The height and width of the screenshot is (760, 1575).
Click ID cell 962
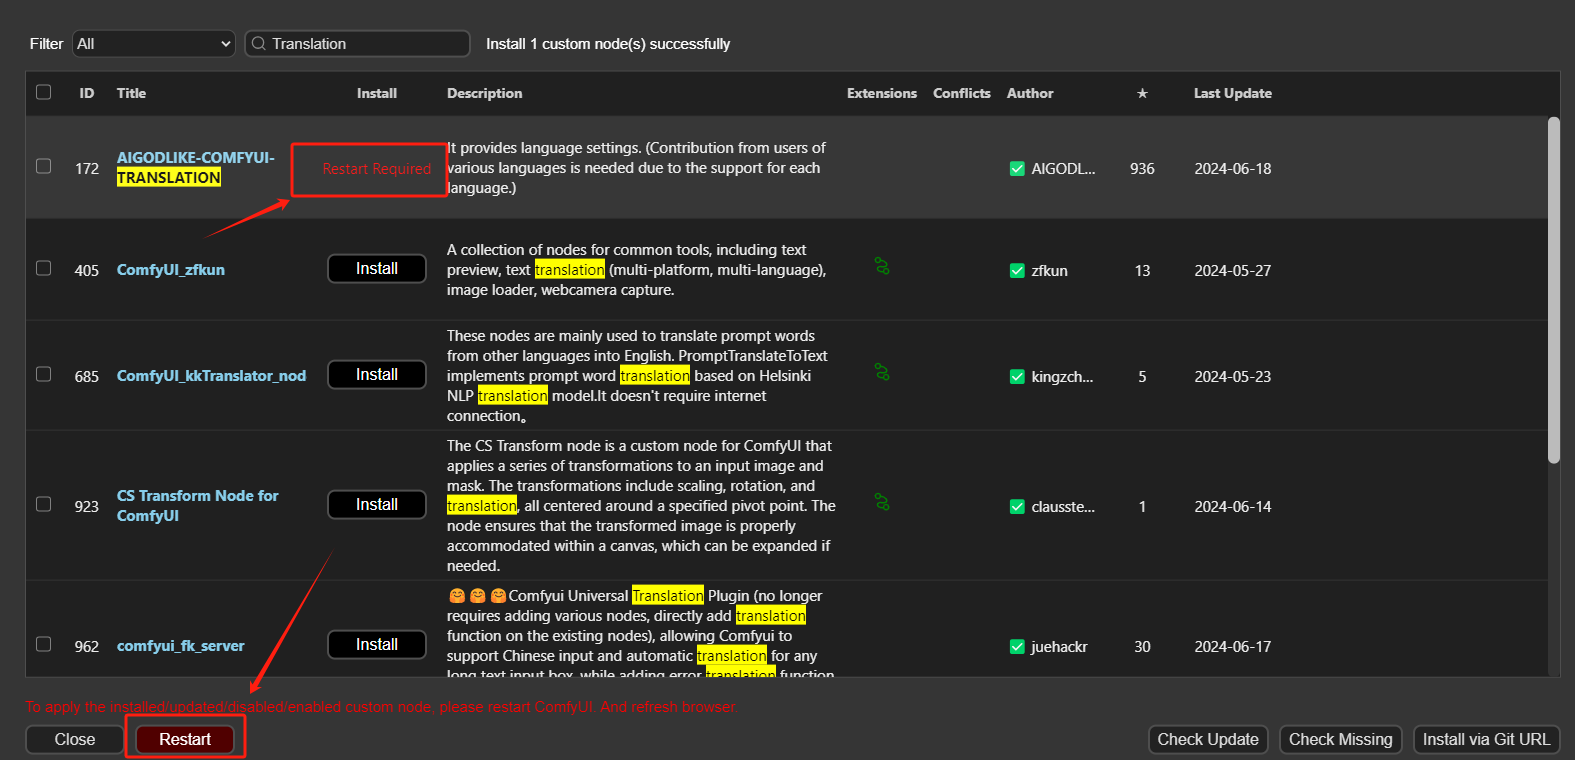tap(87, 647)
